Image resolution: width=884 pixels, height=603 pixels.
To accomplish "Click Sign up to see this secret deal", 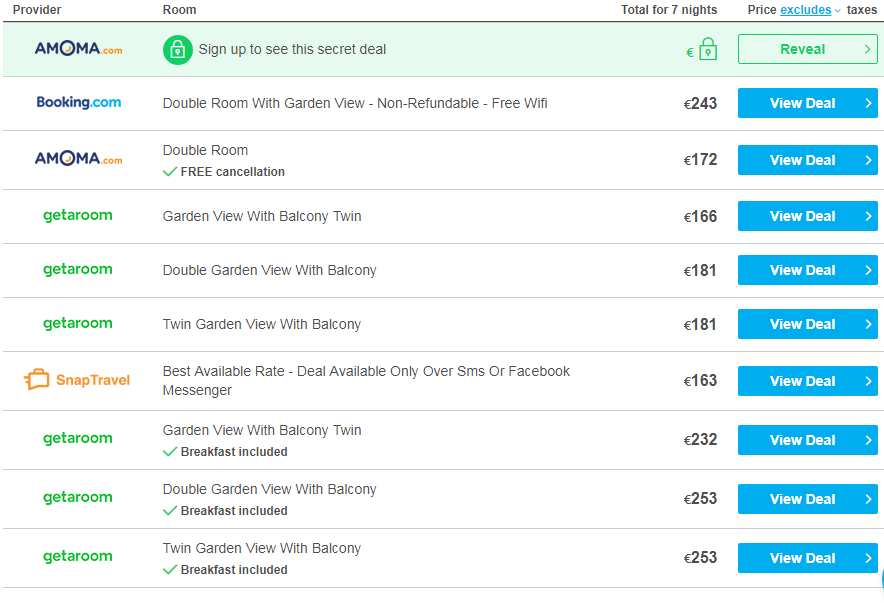I will pyautogui.click(x=292, y=50).
